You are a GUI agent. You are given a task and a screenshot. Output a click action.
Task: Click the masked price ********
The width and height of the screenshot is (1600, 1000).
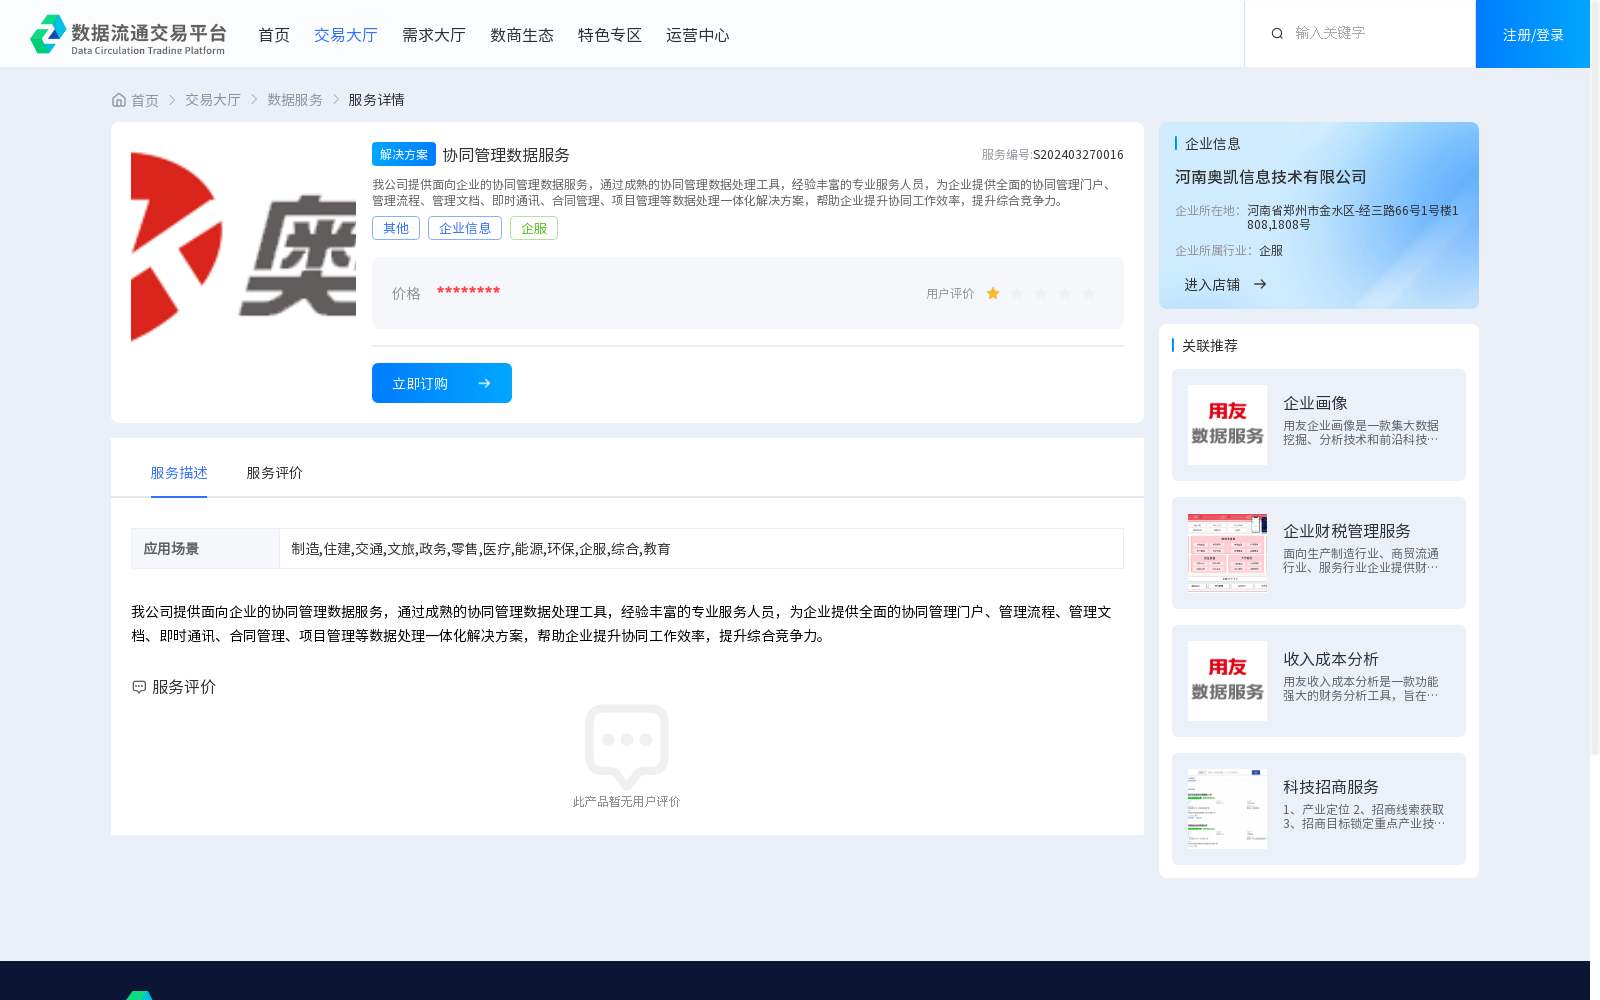pyautogui.click(x=468, y=291)
